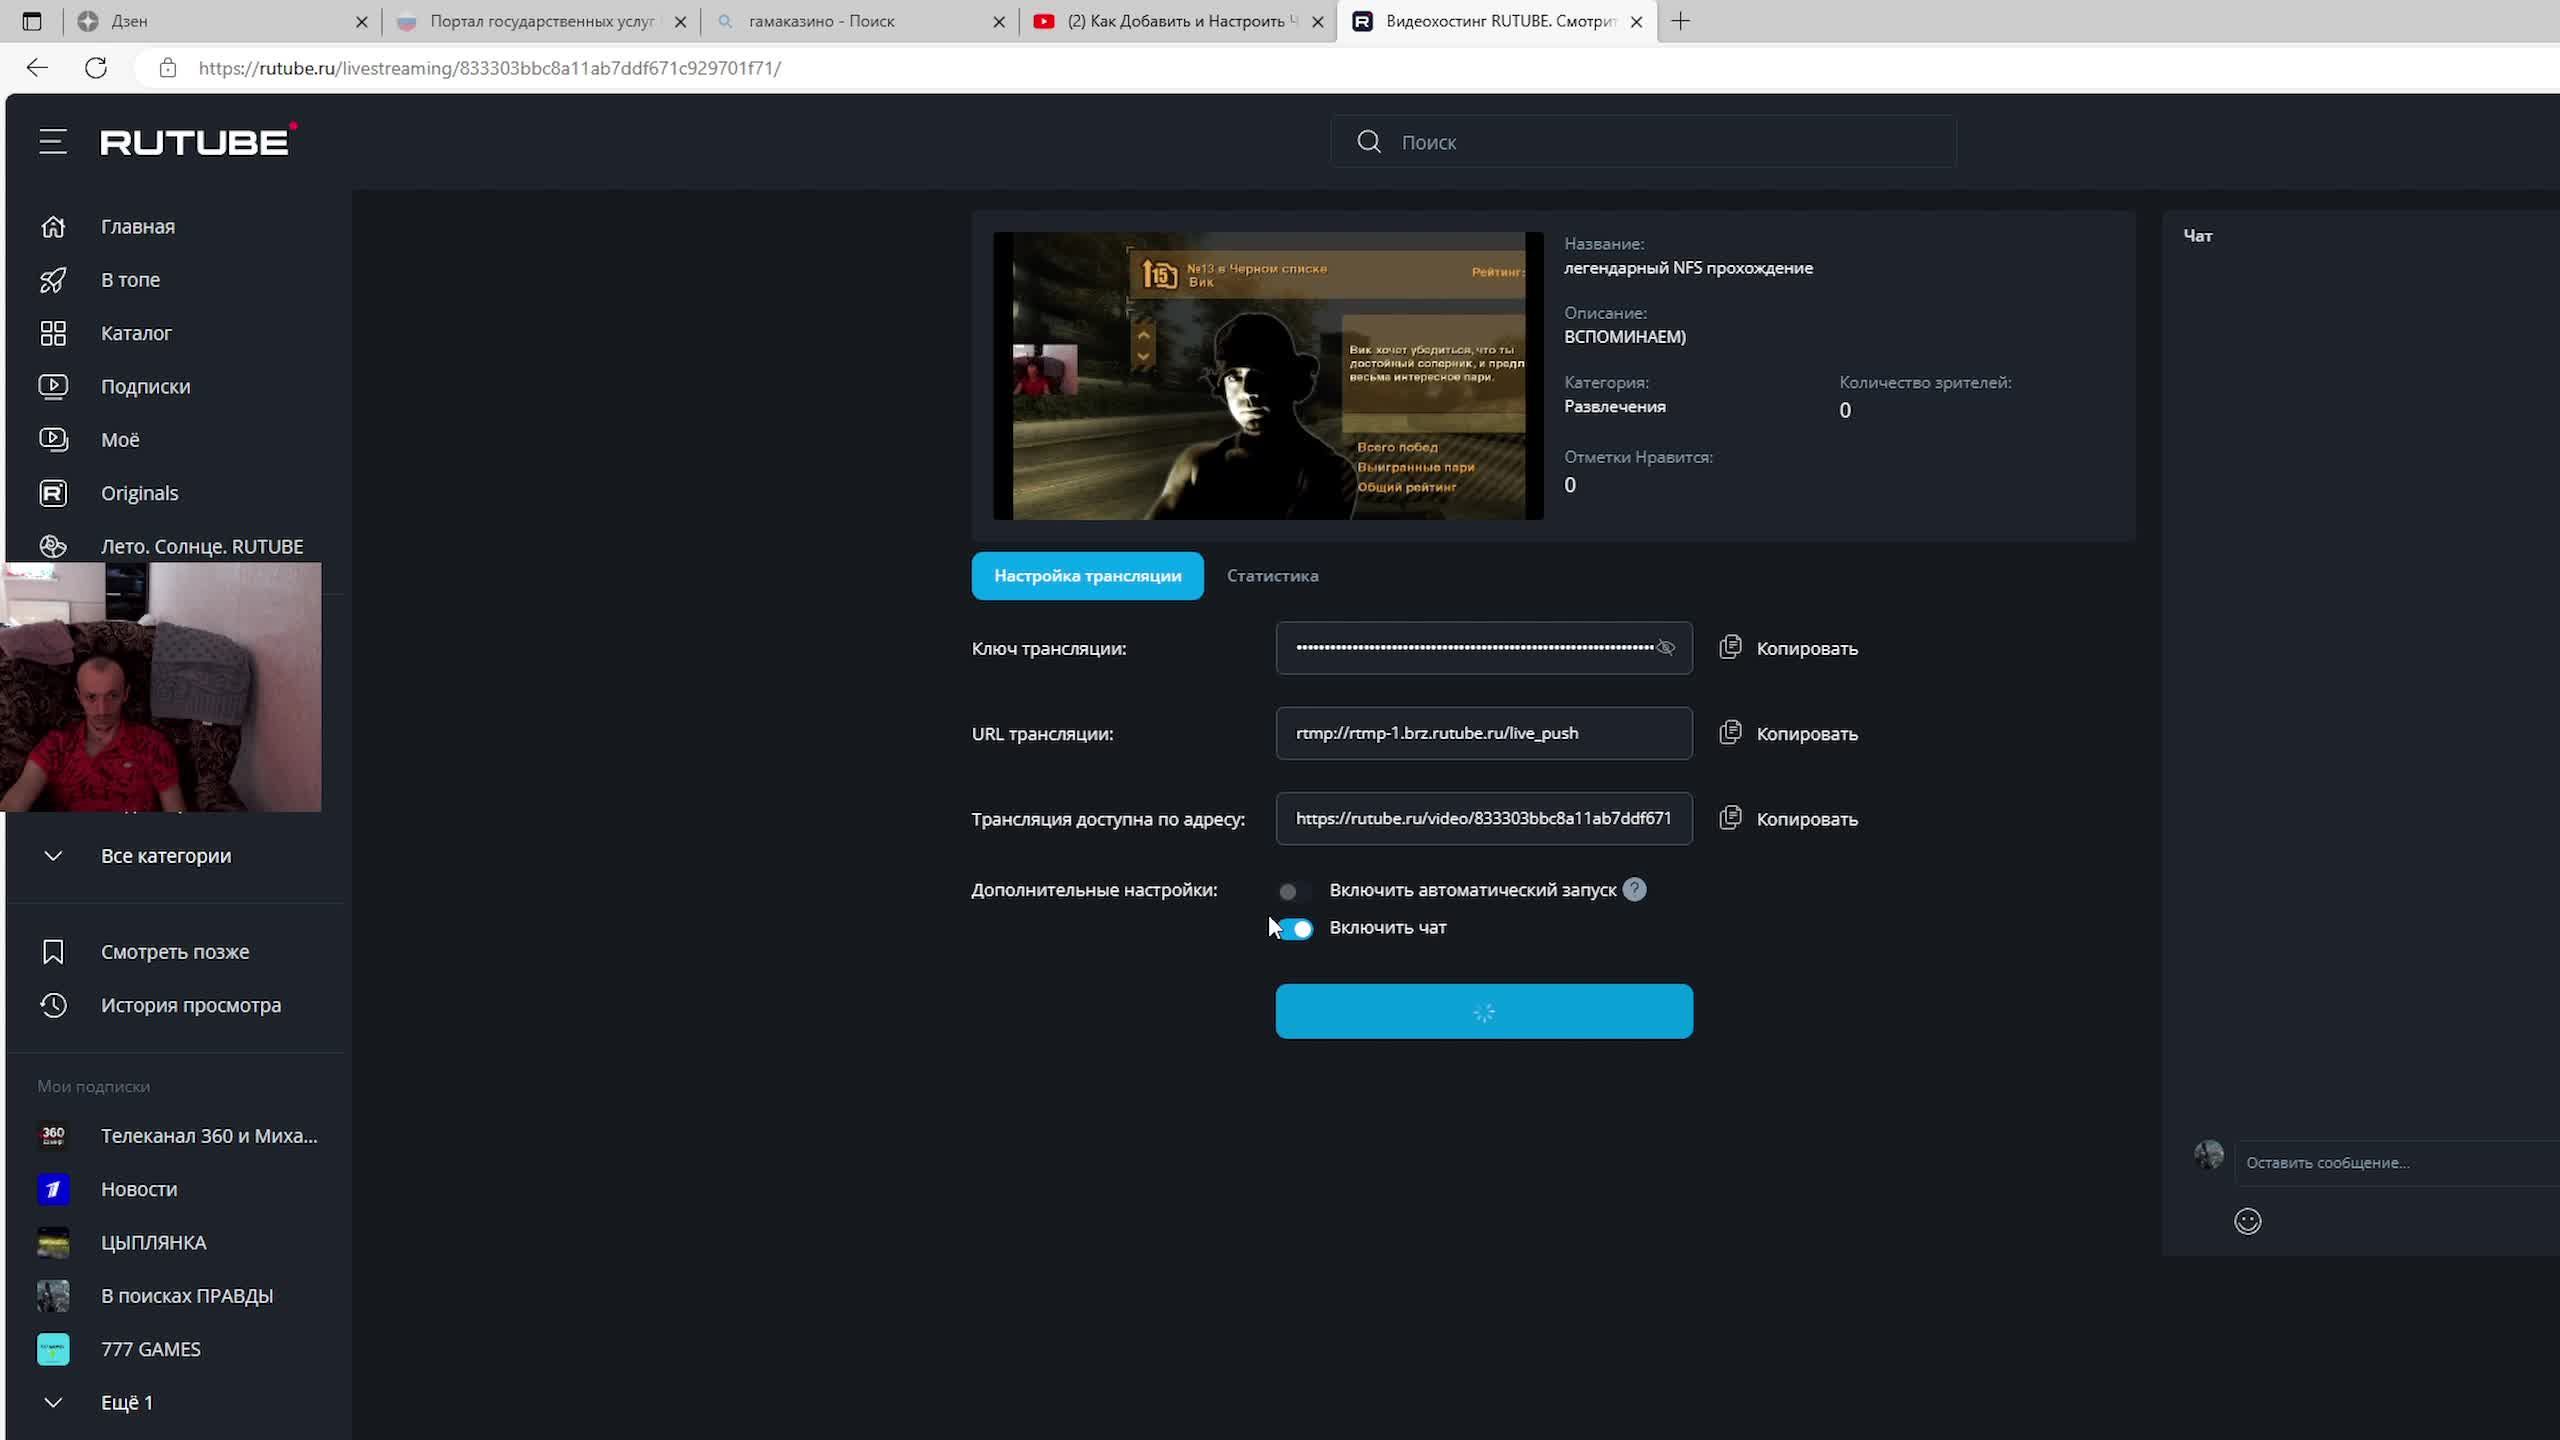Screen dimensions: 2560x1440
Task: Select the Настройка трансляции tab
Action: [x=1087, y=576]
